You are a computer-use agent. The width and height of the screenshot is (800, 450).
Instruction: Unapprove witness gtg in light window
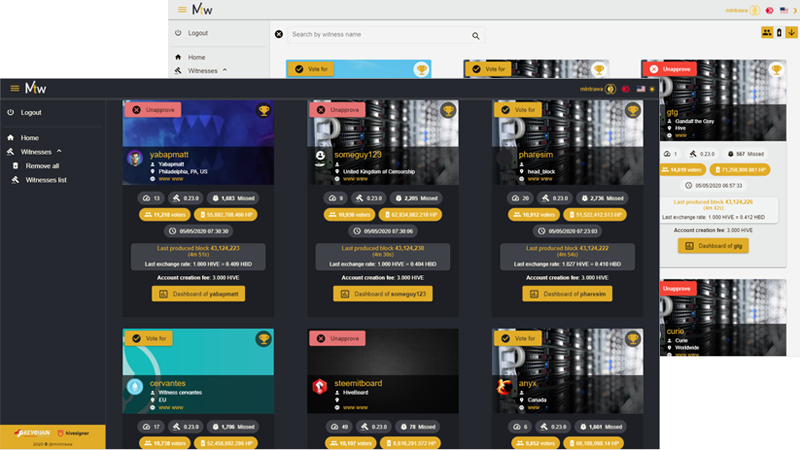point(670,69)
